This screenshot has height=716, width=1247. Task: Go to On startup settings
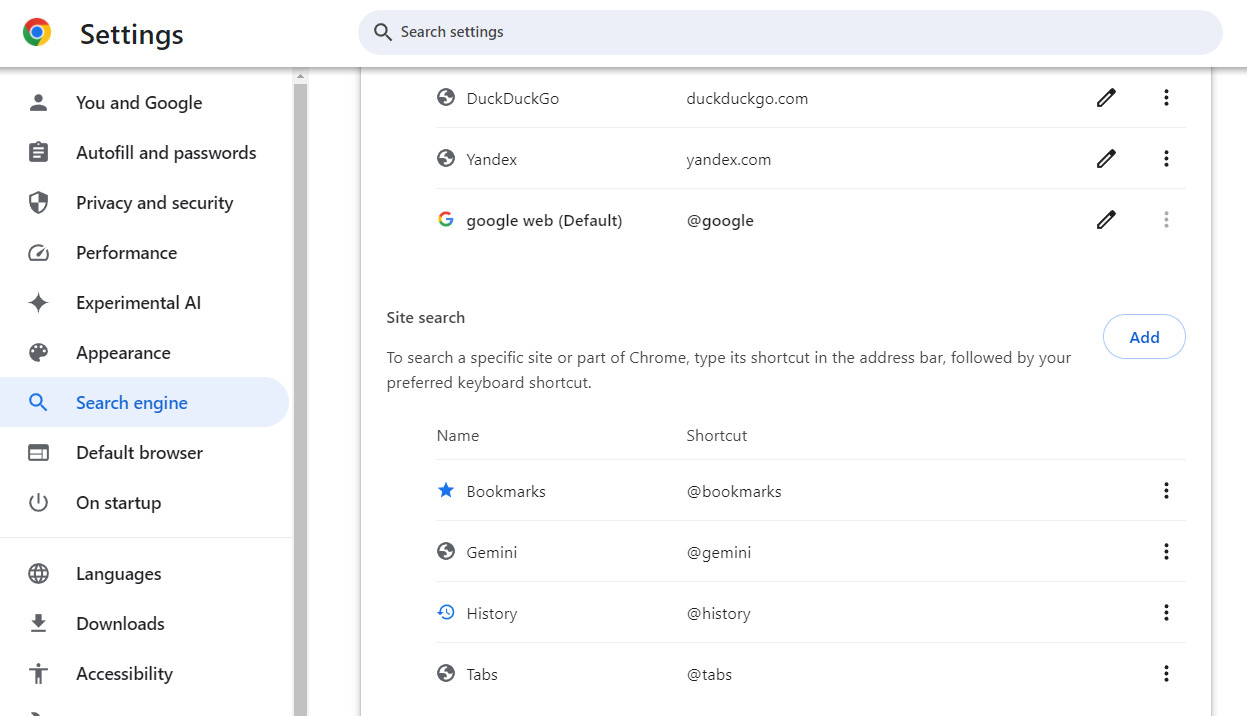pyautogui.click(x=144, y=502)
